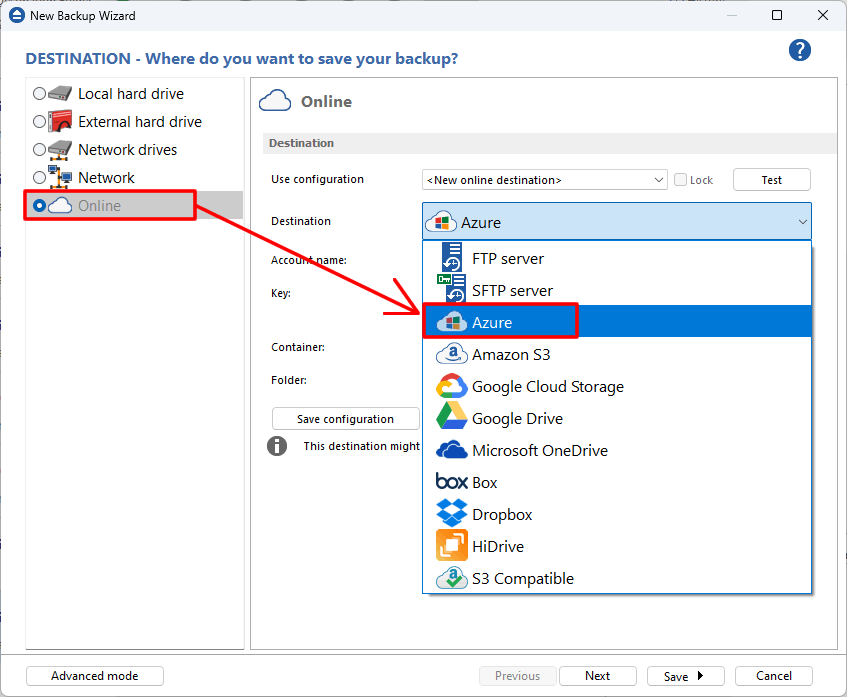Screen dimensions: 847x697
Task: Click the Amazon S3 icon
Action: (451, 354)
